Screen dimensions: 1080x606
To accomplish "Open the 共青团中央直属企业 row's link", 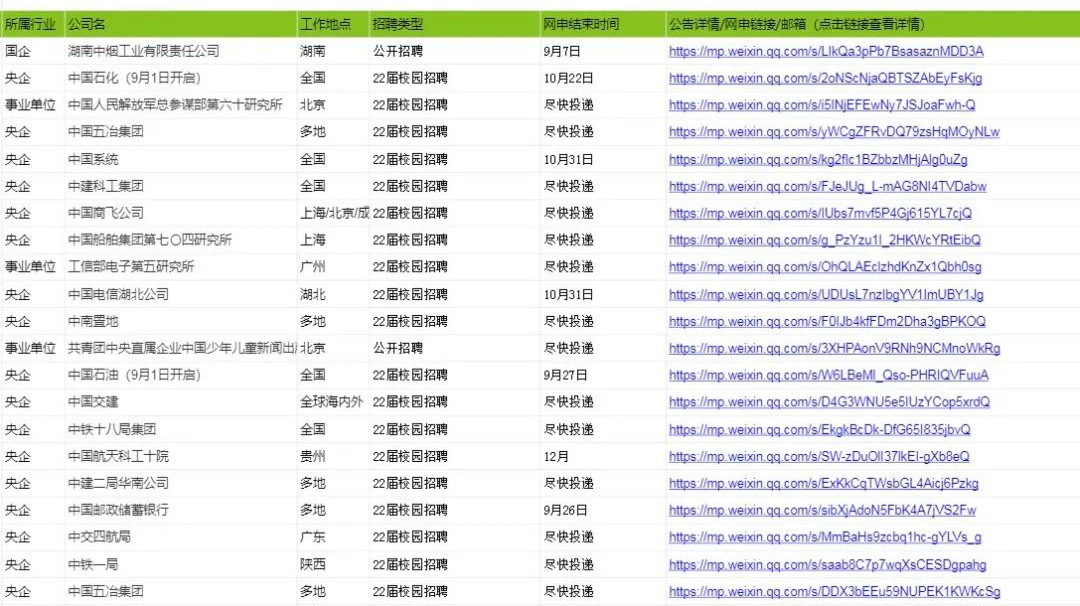I will point(834,348).
